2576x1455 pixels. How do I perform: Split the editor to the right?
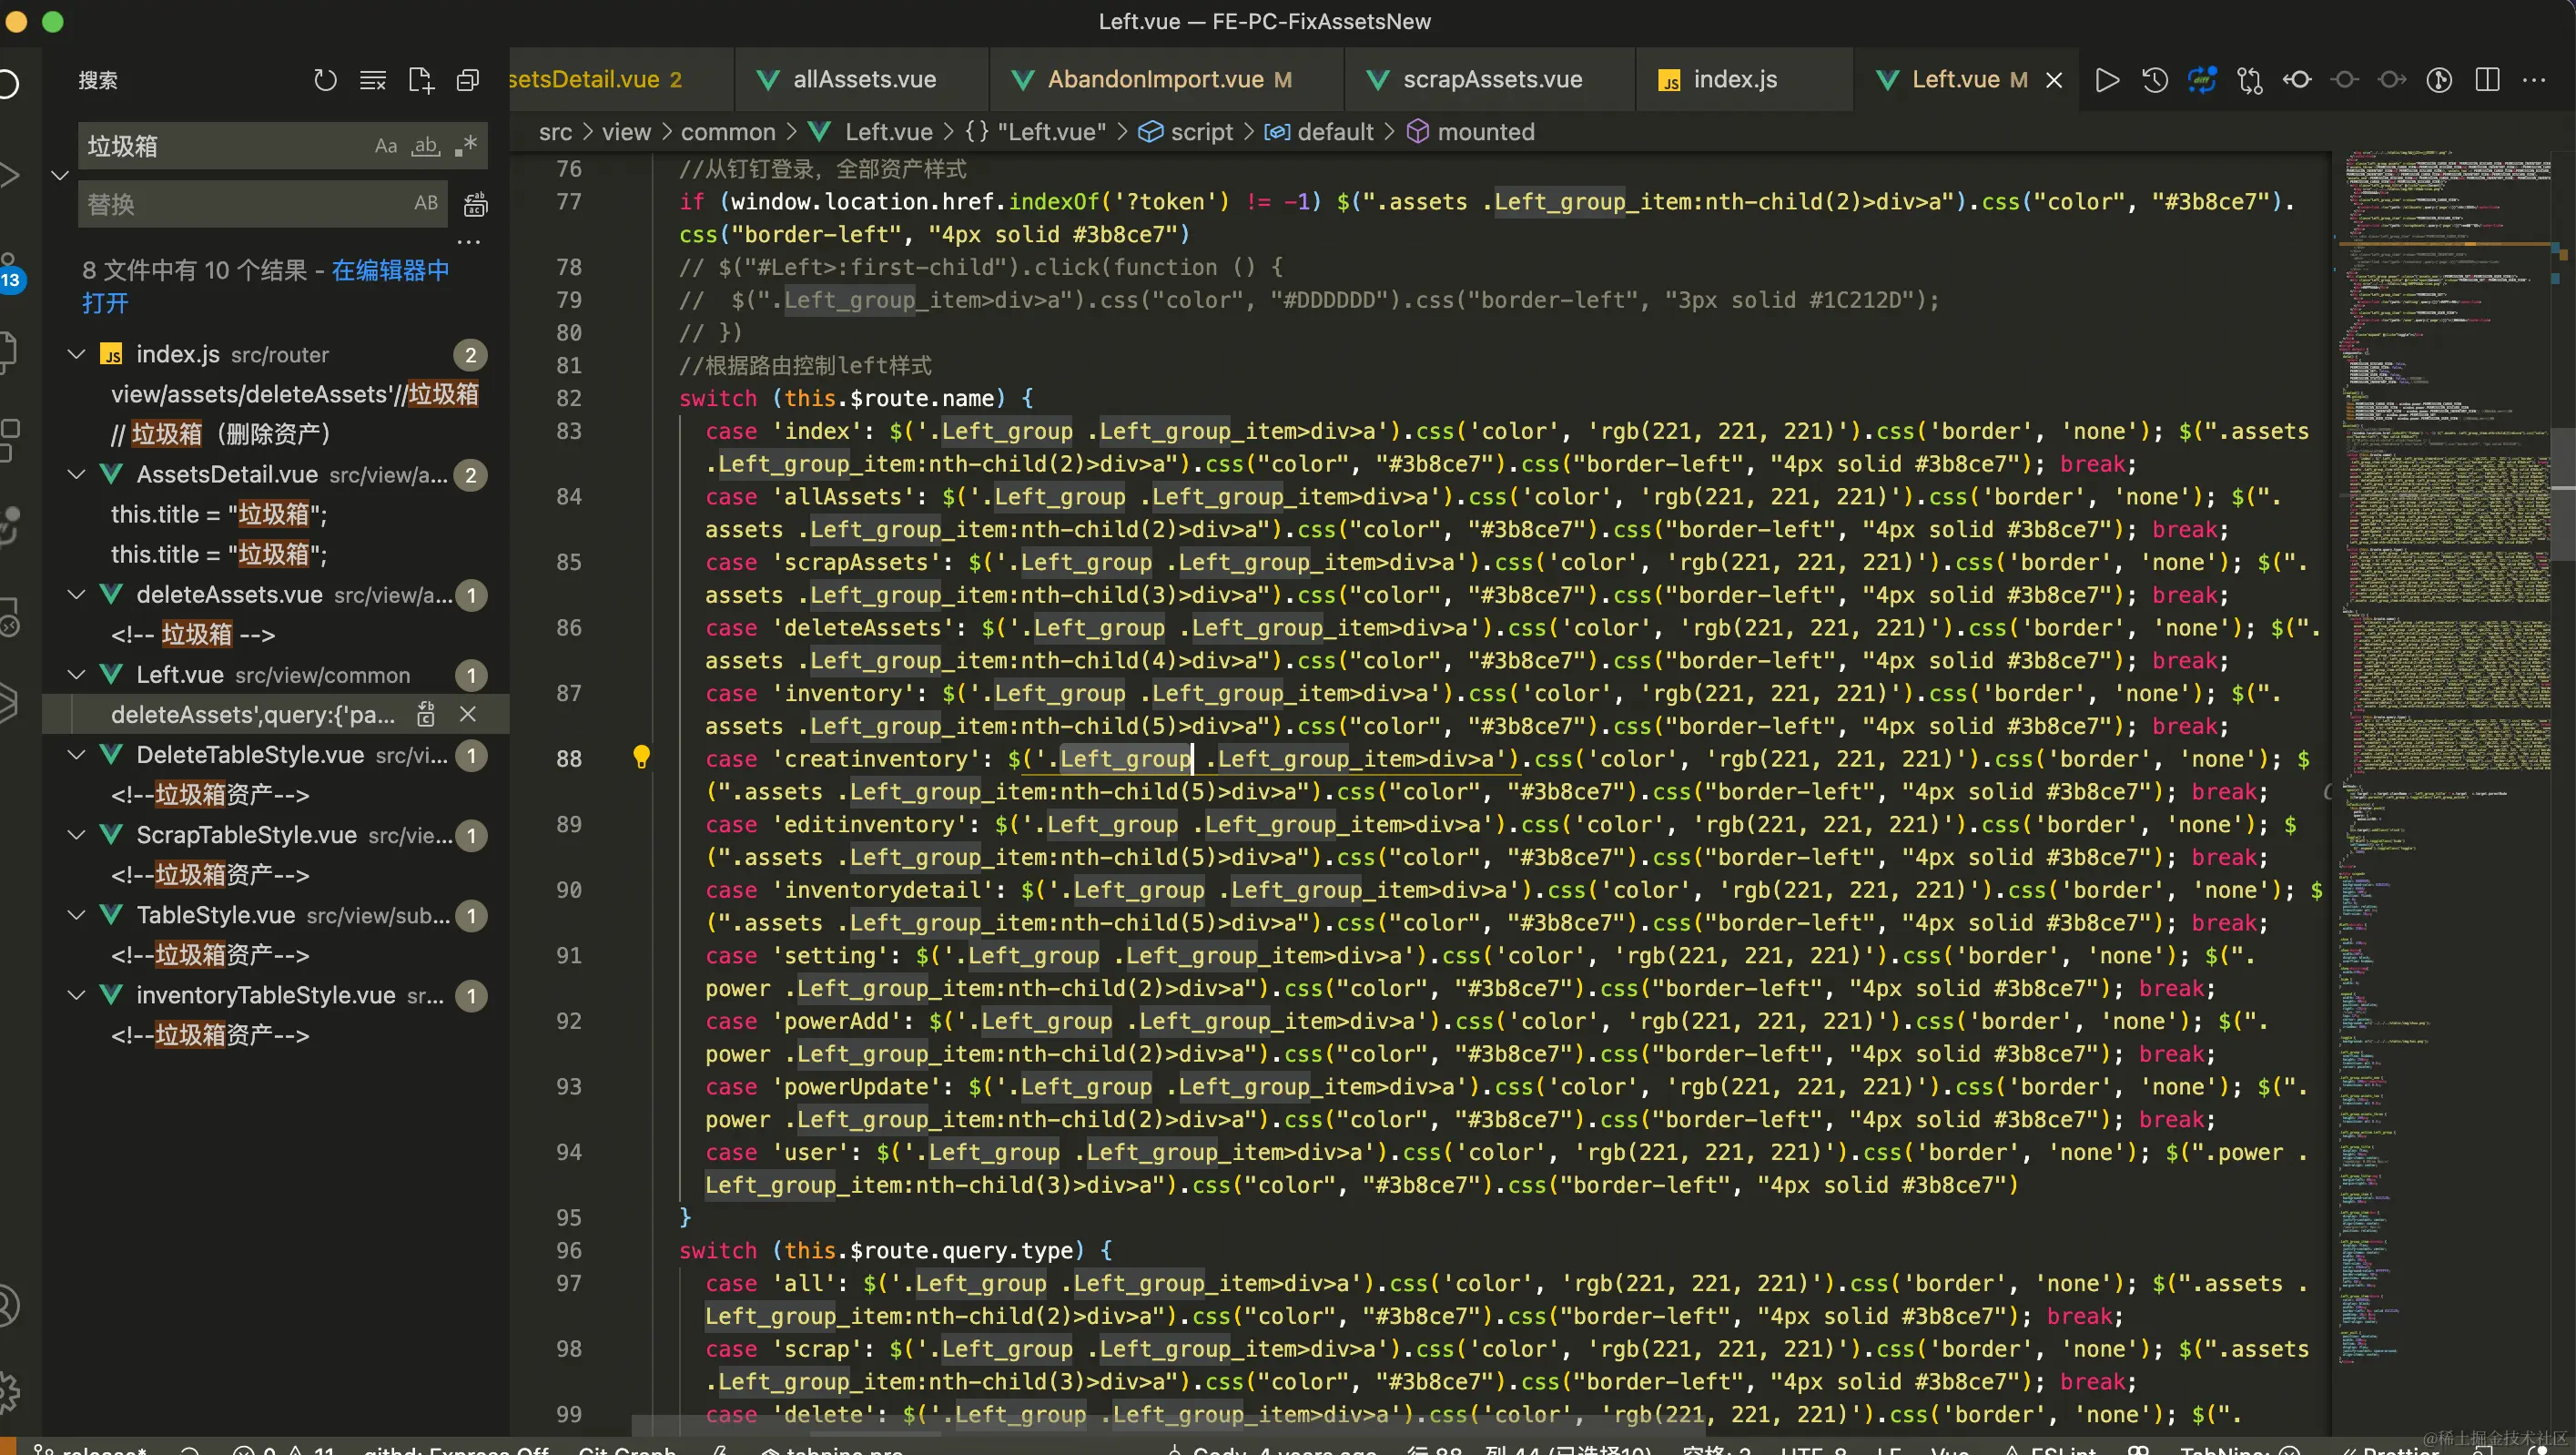point(2487,80)
